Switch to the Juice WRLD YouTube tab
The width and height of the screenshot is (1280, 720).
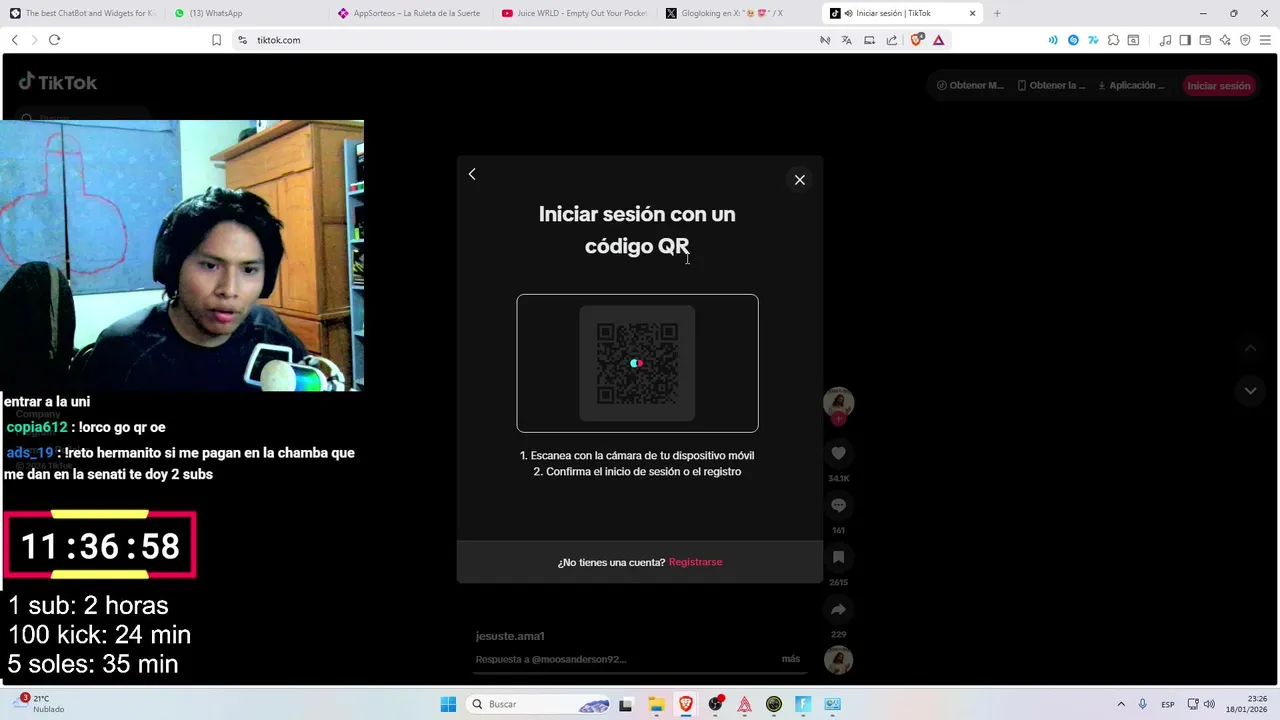574,13
